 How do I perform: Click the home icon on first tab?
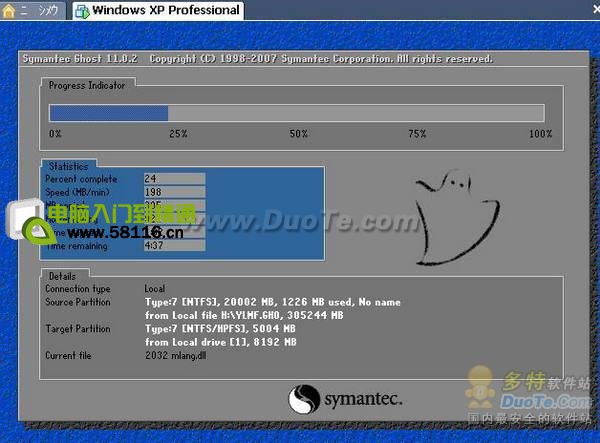click(x=12, y=11)
